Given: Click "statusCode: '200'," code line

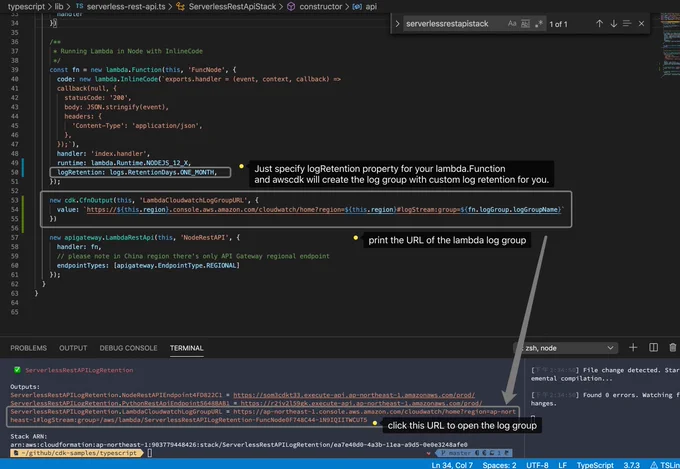Looking at the screenshot, I should 98,98.
